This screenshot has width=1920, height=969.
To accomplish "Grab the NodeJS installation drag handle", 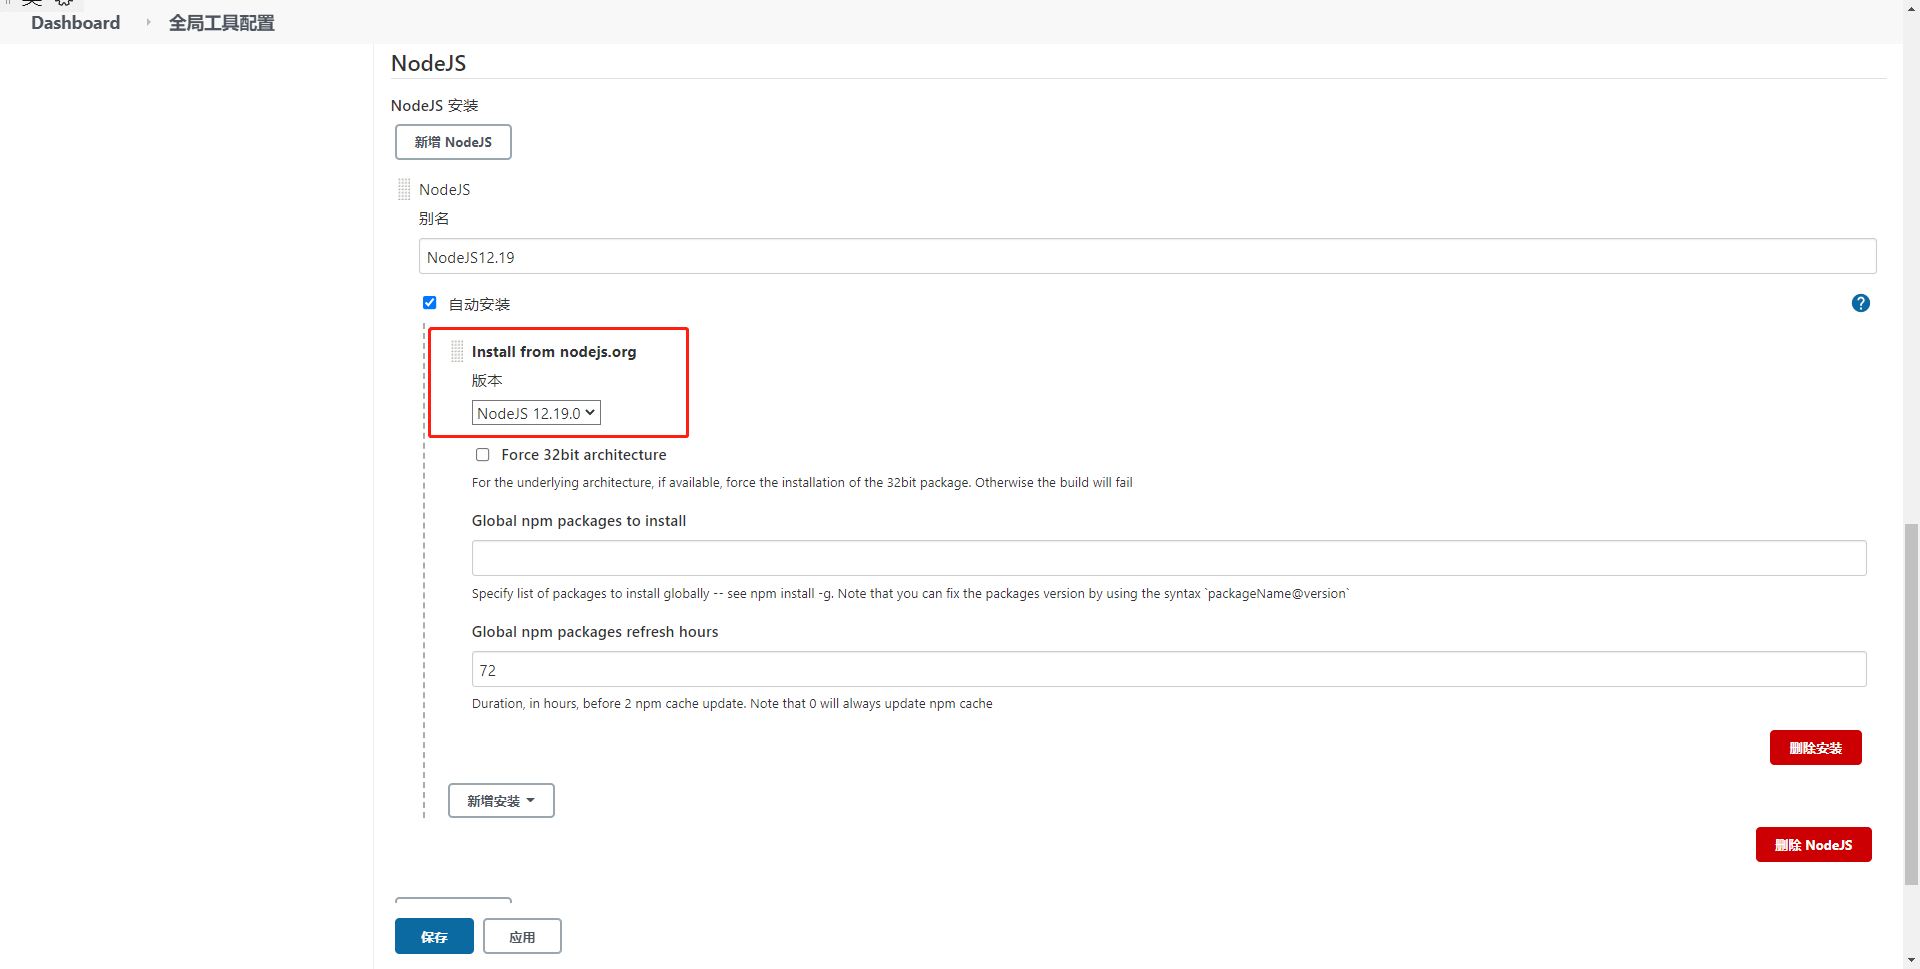I will tap(404, 189).
